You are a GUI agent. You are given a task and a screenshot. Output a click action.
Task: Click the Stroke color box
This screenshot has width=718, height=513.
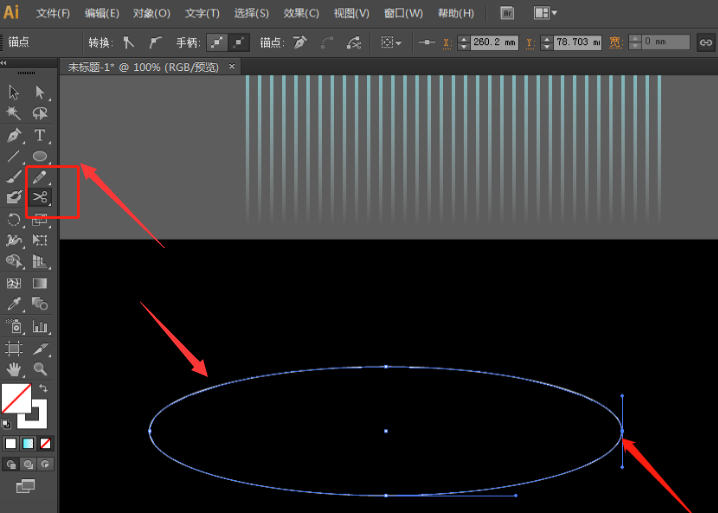coord(39,420)
